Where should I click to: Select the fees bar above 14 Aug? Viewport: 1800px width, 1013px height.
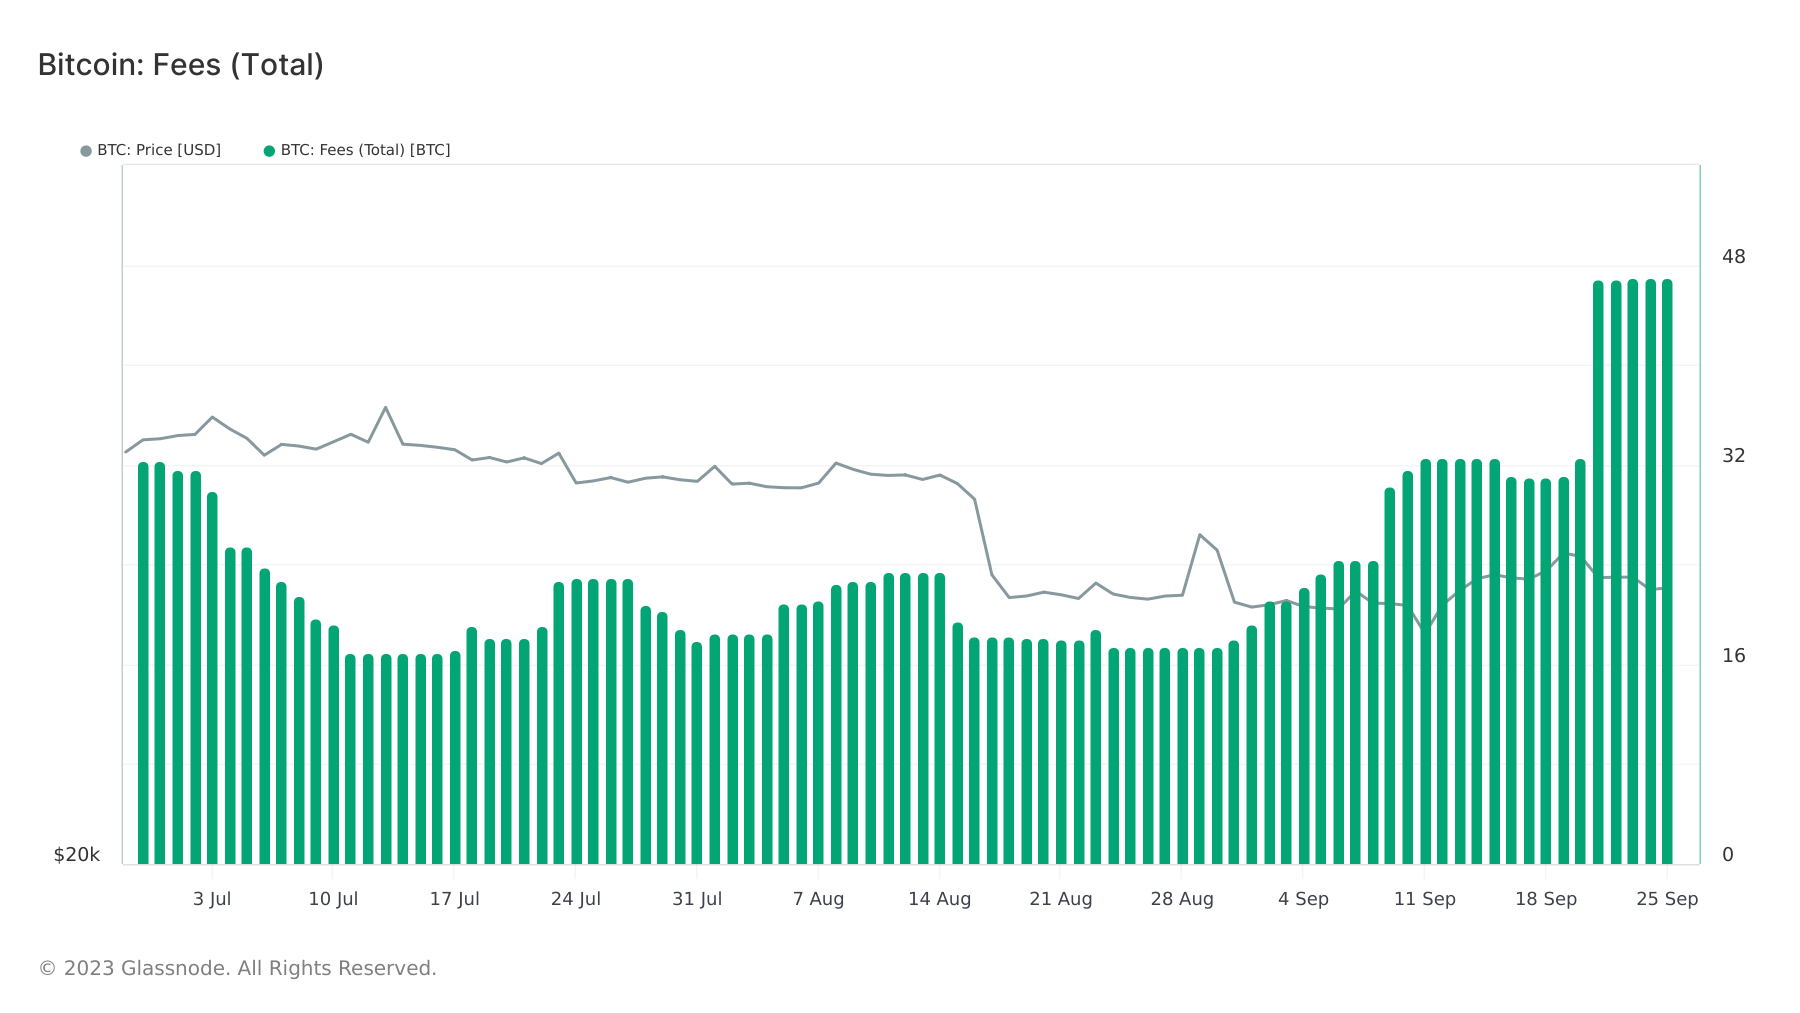pos(940,719)
